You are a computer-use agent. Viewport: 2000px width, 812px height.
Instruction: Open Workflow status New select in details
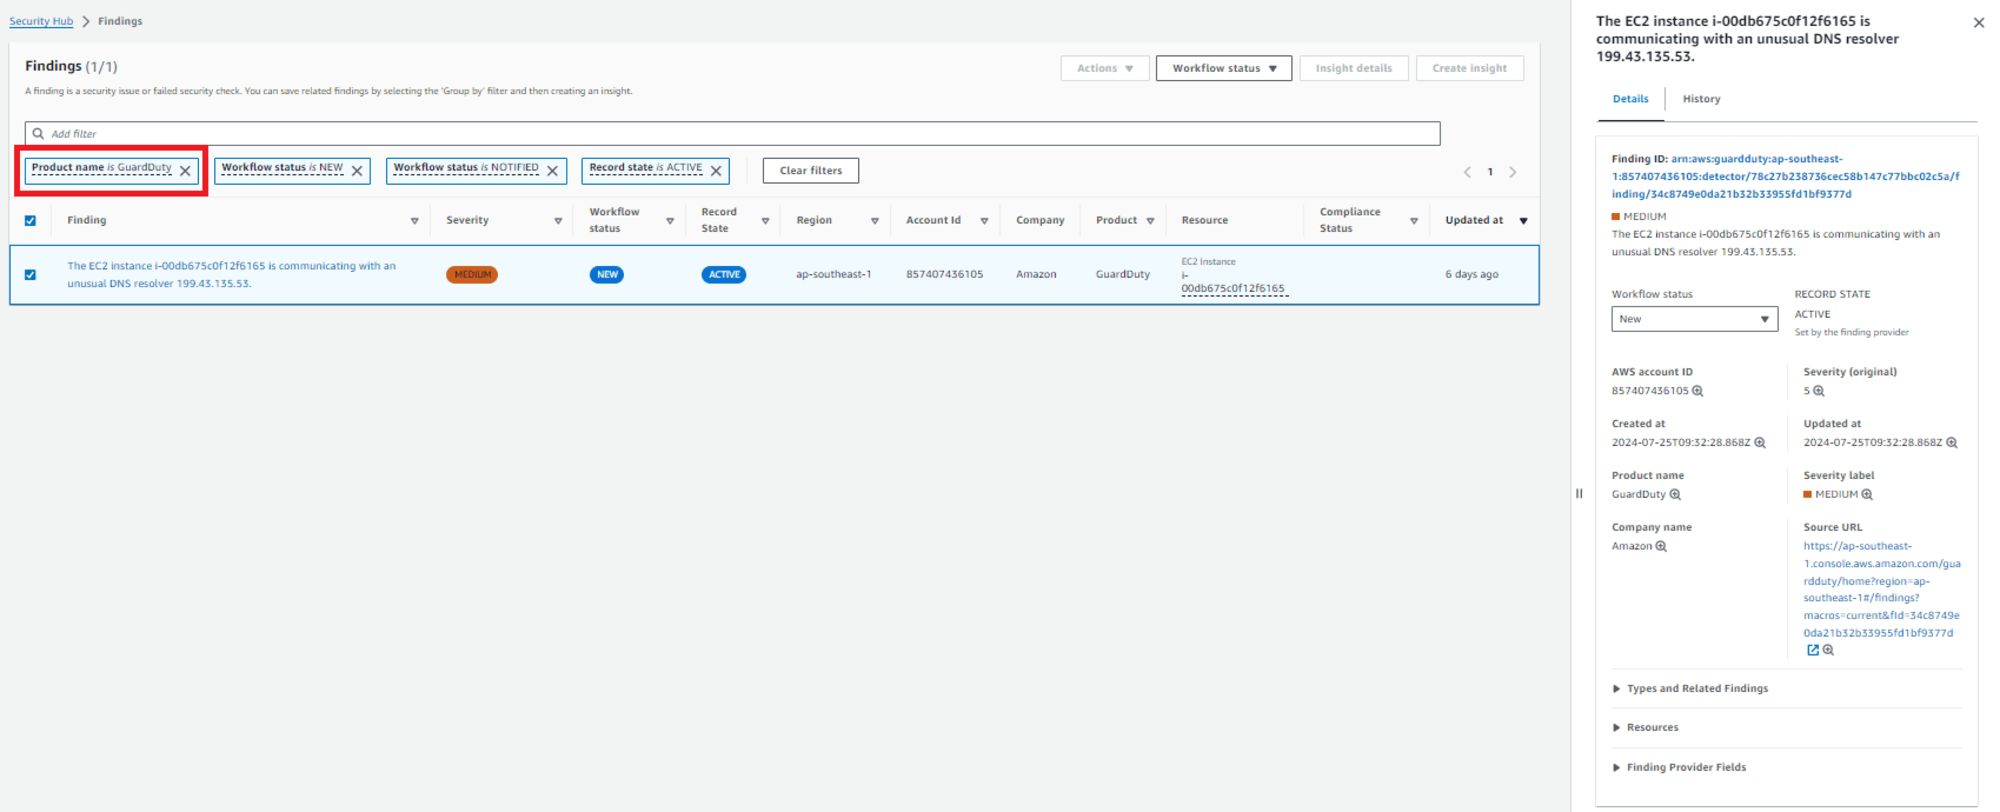(1694, 319)
